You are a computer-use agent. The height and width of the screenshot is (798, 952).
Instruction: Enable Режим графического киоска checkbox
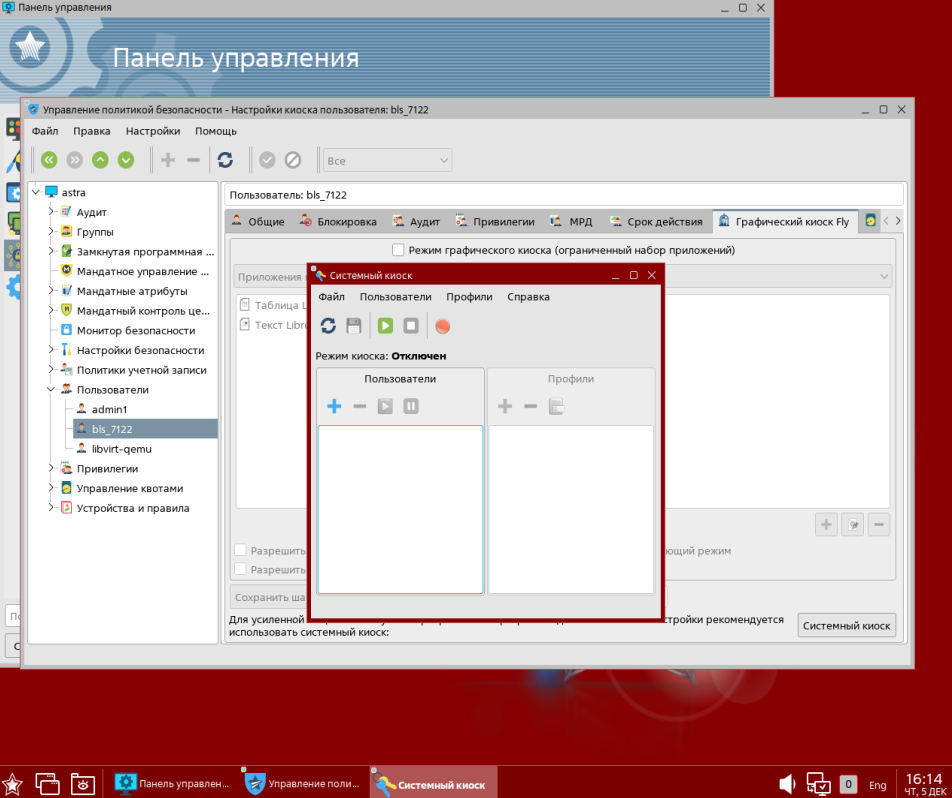point(398,250)
